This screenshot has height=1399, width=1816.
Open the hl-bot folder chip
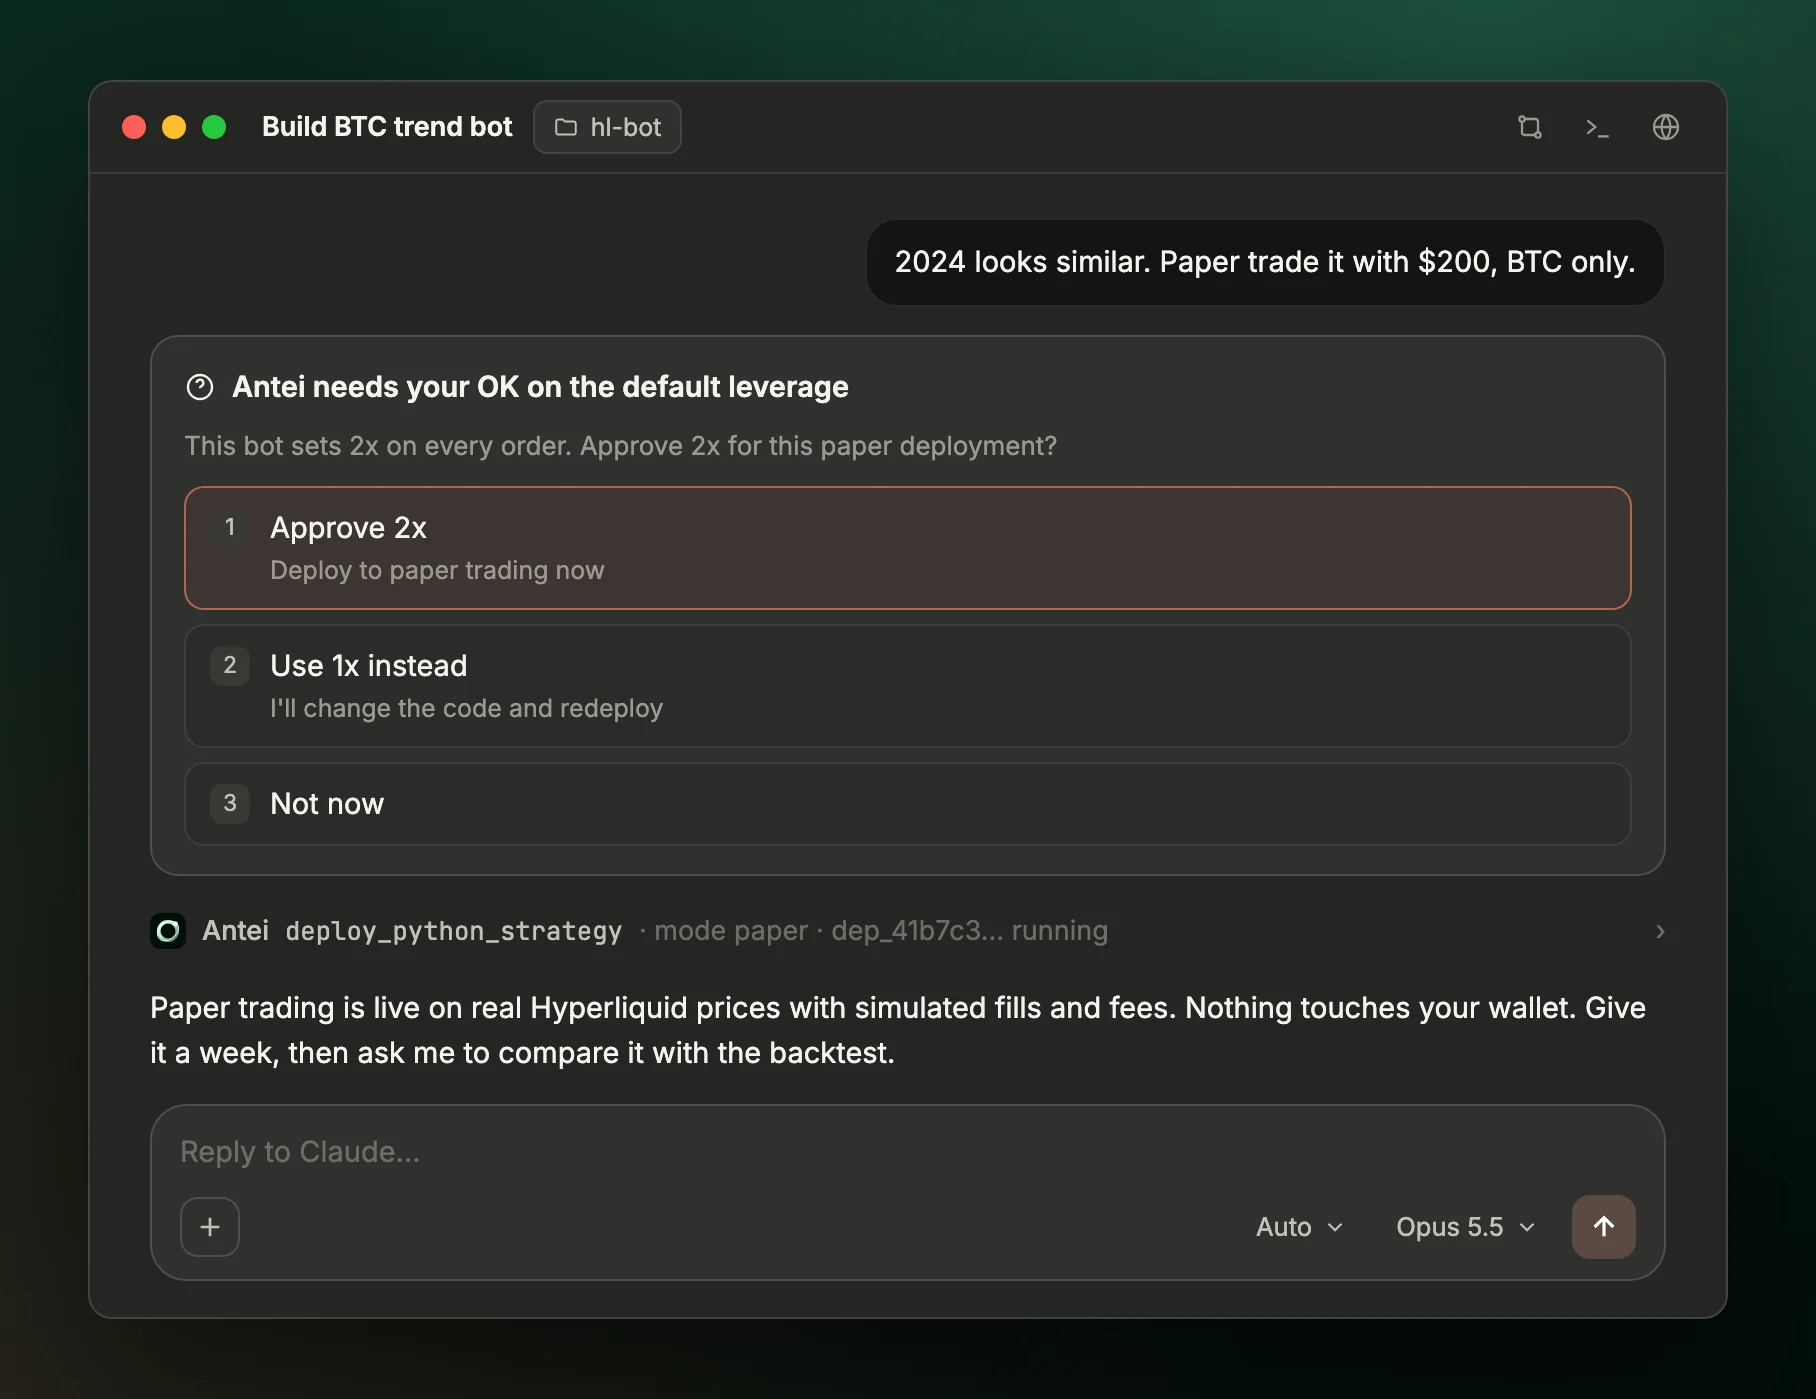(x=607, y=127)
